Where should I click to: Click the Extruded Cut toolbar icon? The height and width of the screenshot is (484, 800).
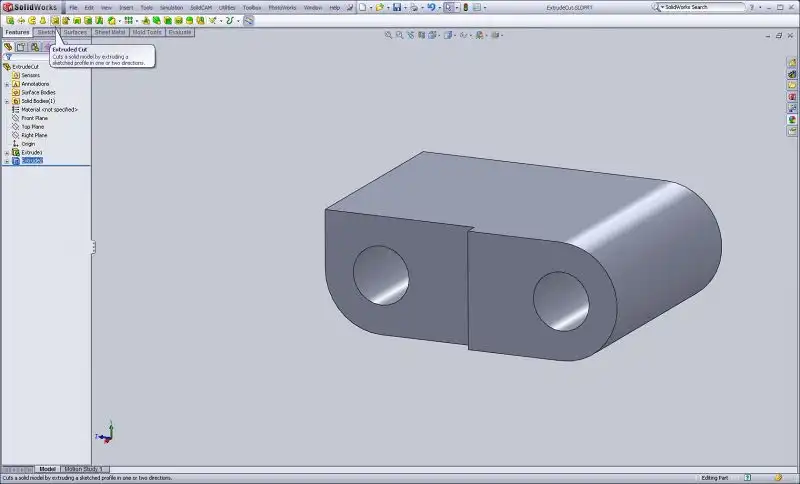pos(55,20)
